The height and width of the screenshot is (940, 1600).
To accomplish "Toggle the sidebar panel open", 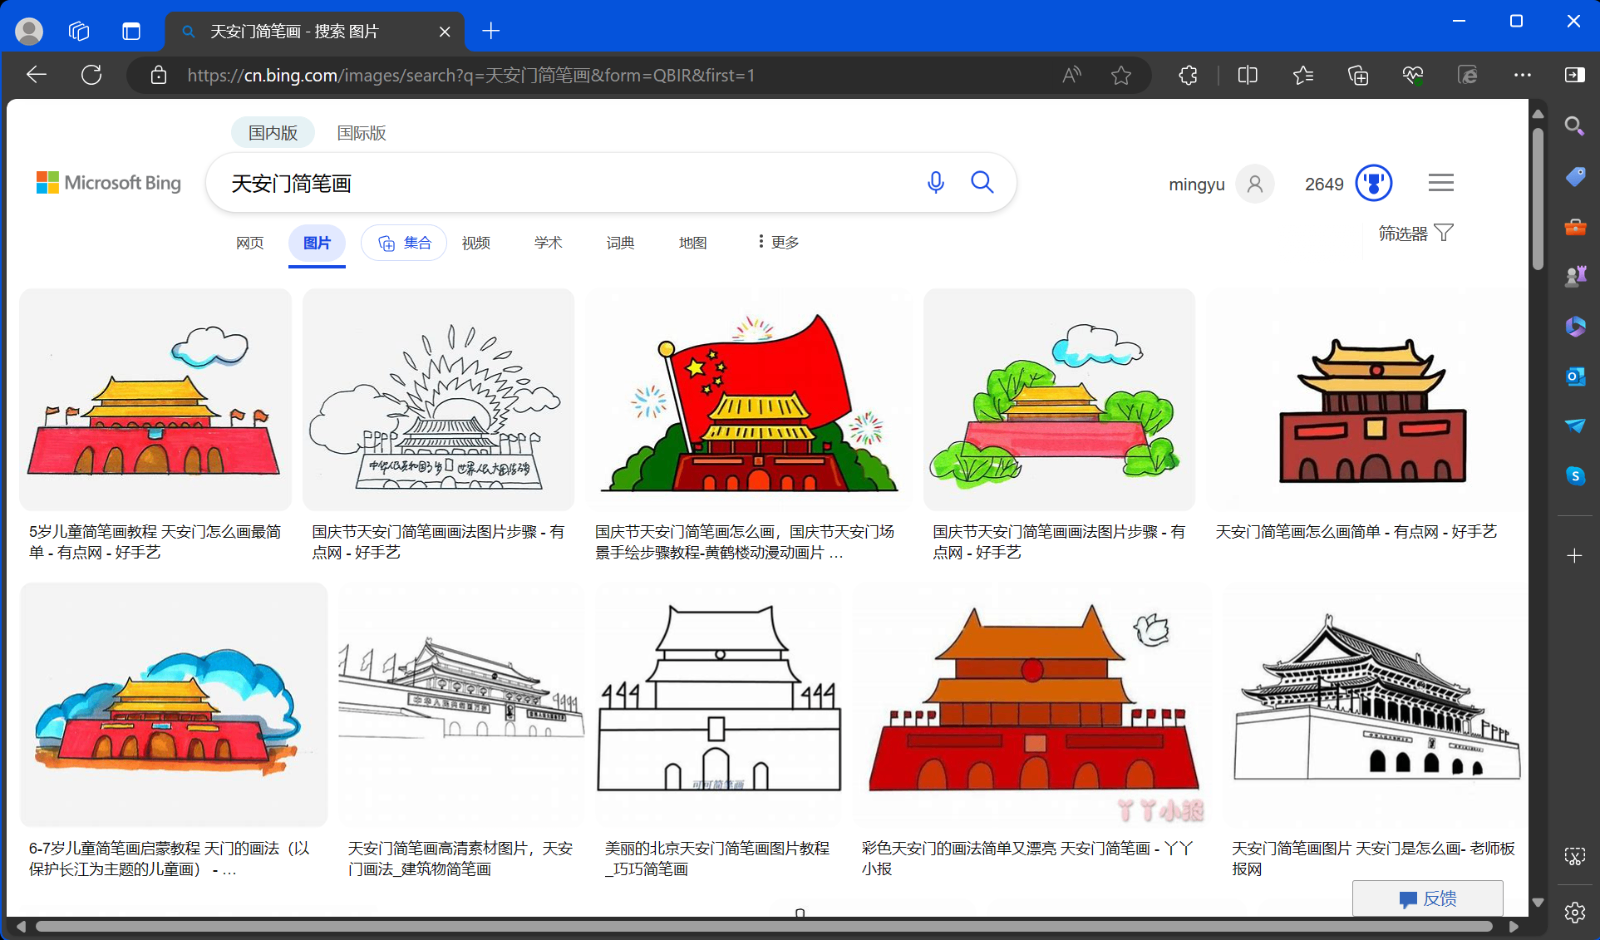I will tap(1575, 75).
